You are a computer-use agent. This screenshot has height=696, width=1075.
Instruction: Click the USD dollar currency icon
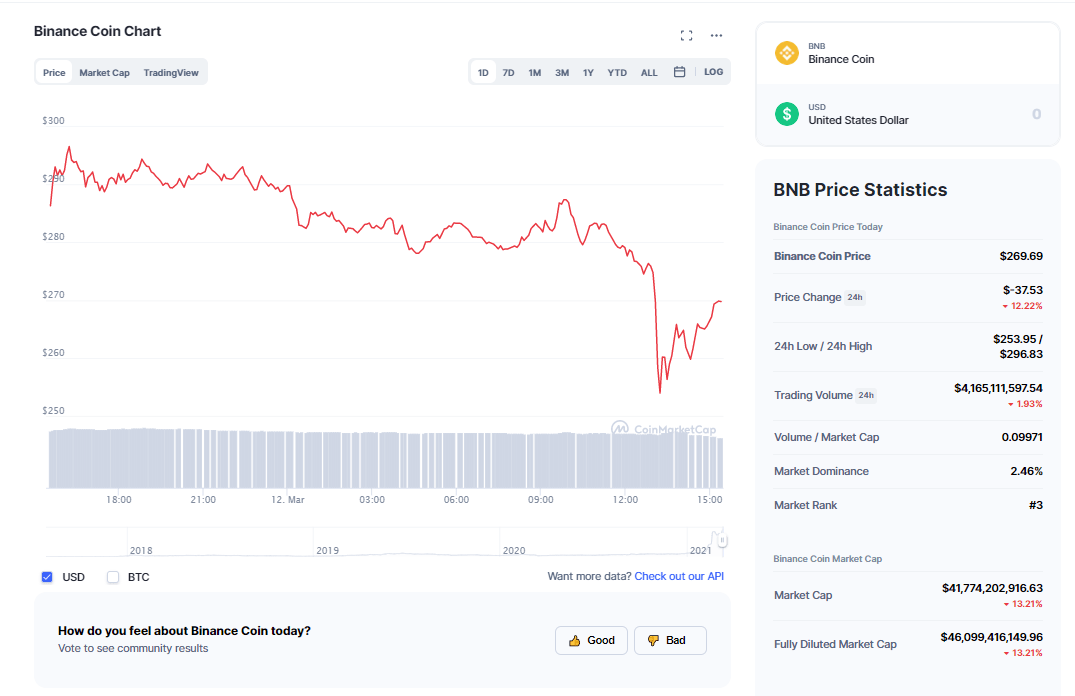click(787, 114)
